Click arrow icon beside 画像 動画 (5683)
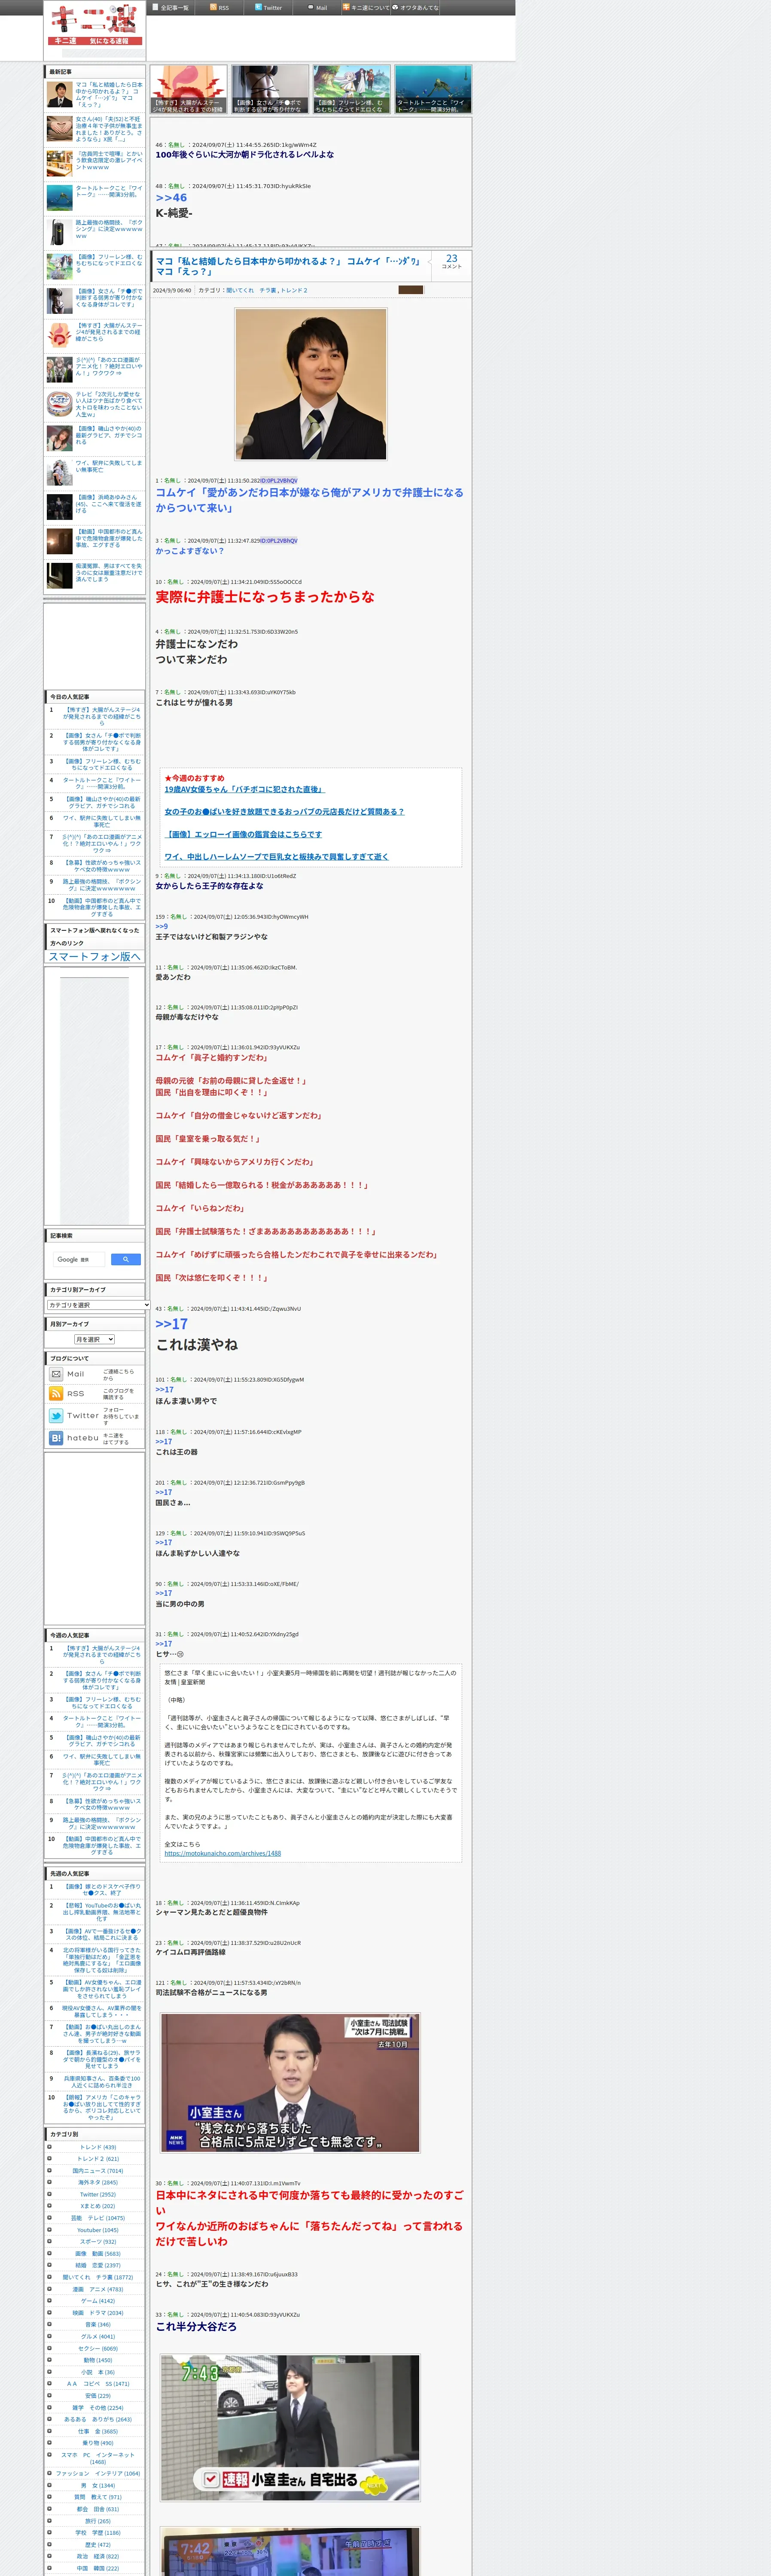The width and height of the screenshot is (771, 2576). tap(49, 2254)
